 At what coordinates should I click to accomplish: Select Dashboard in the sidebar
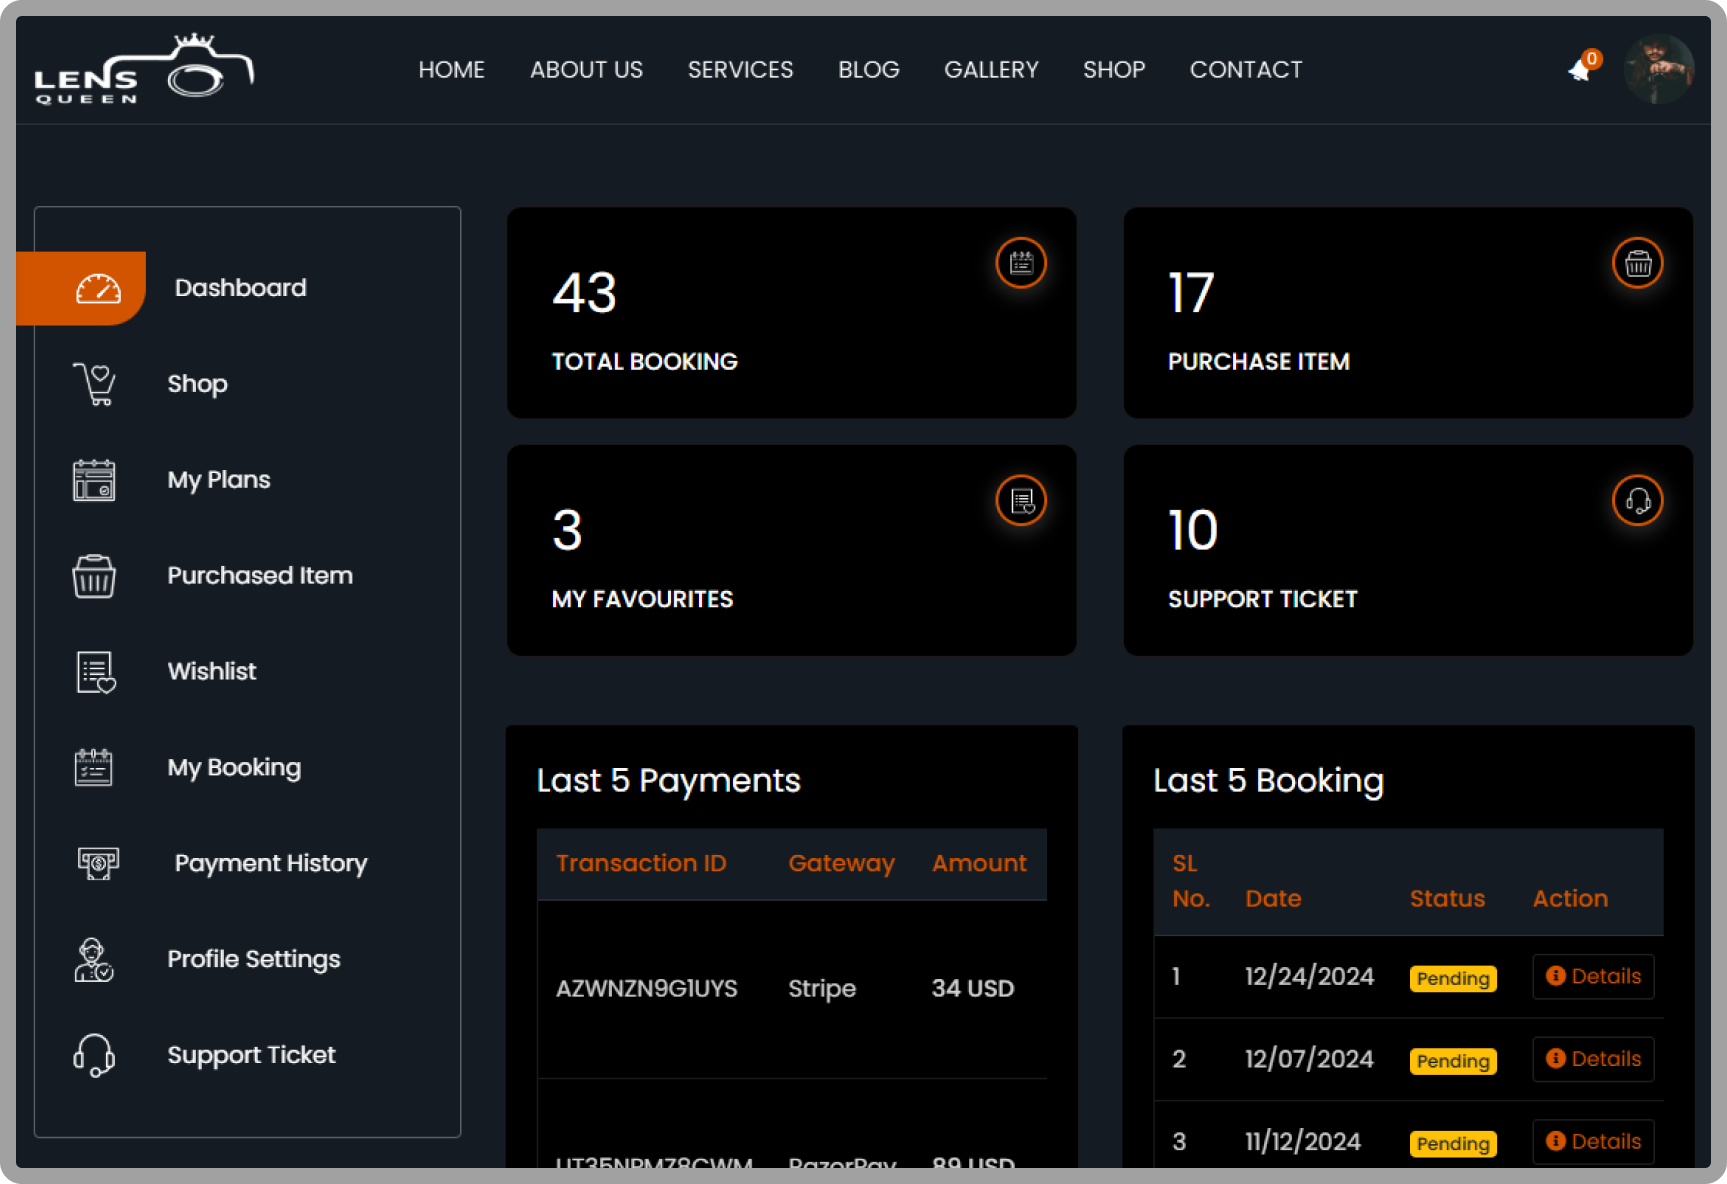pyautogui.click(x=240, y=288)
